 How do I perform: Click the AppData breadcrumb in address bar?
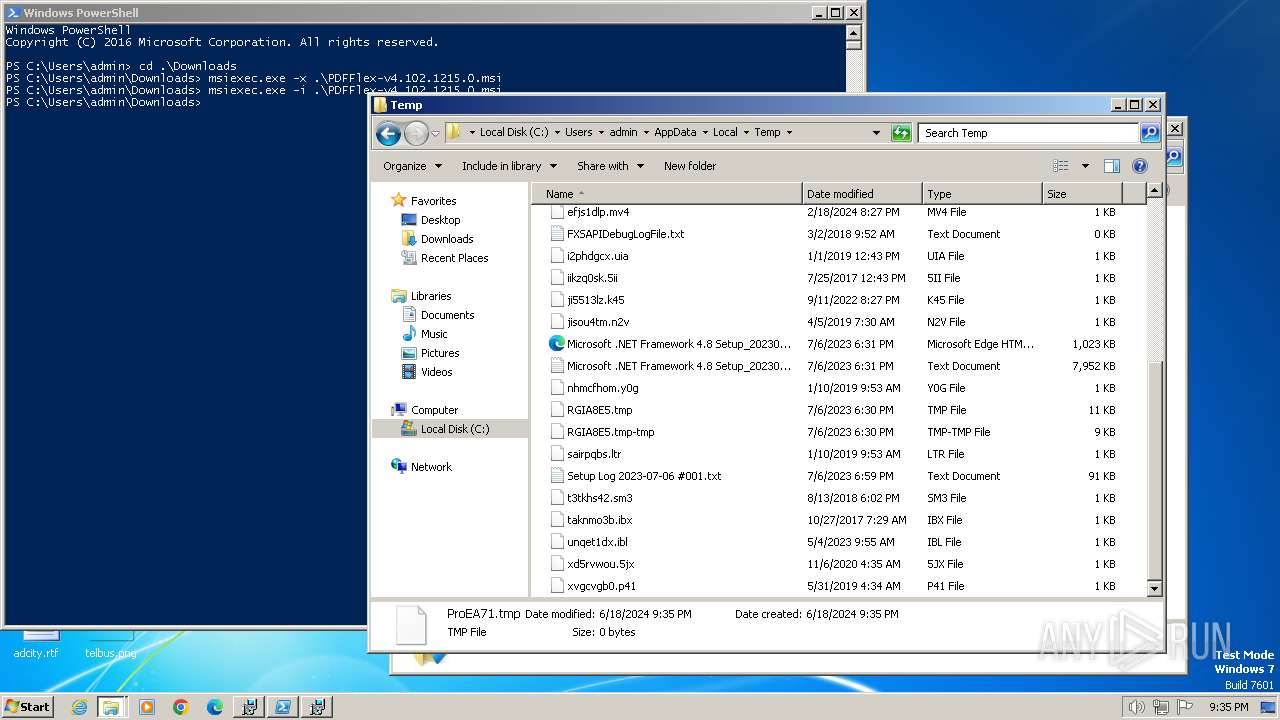pyautogui.click(x=675, y=132)
